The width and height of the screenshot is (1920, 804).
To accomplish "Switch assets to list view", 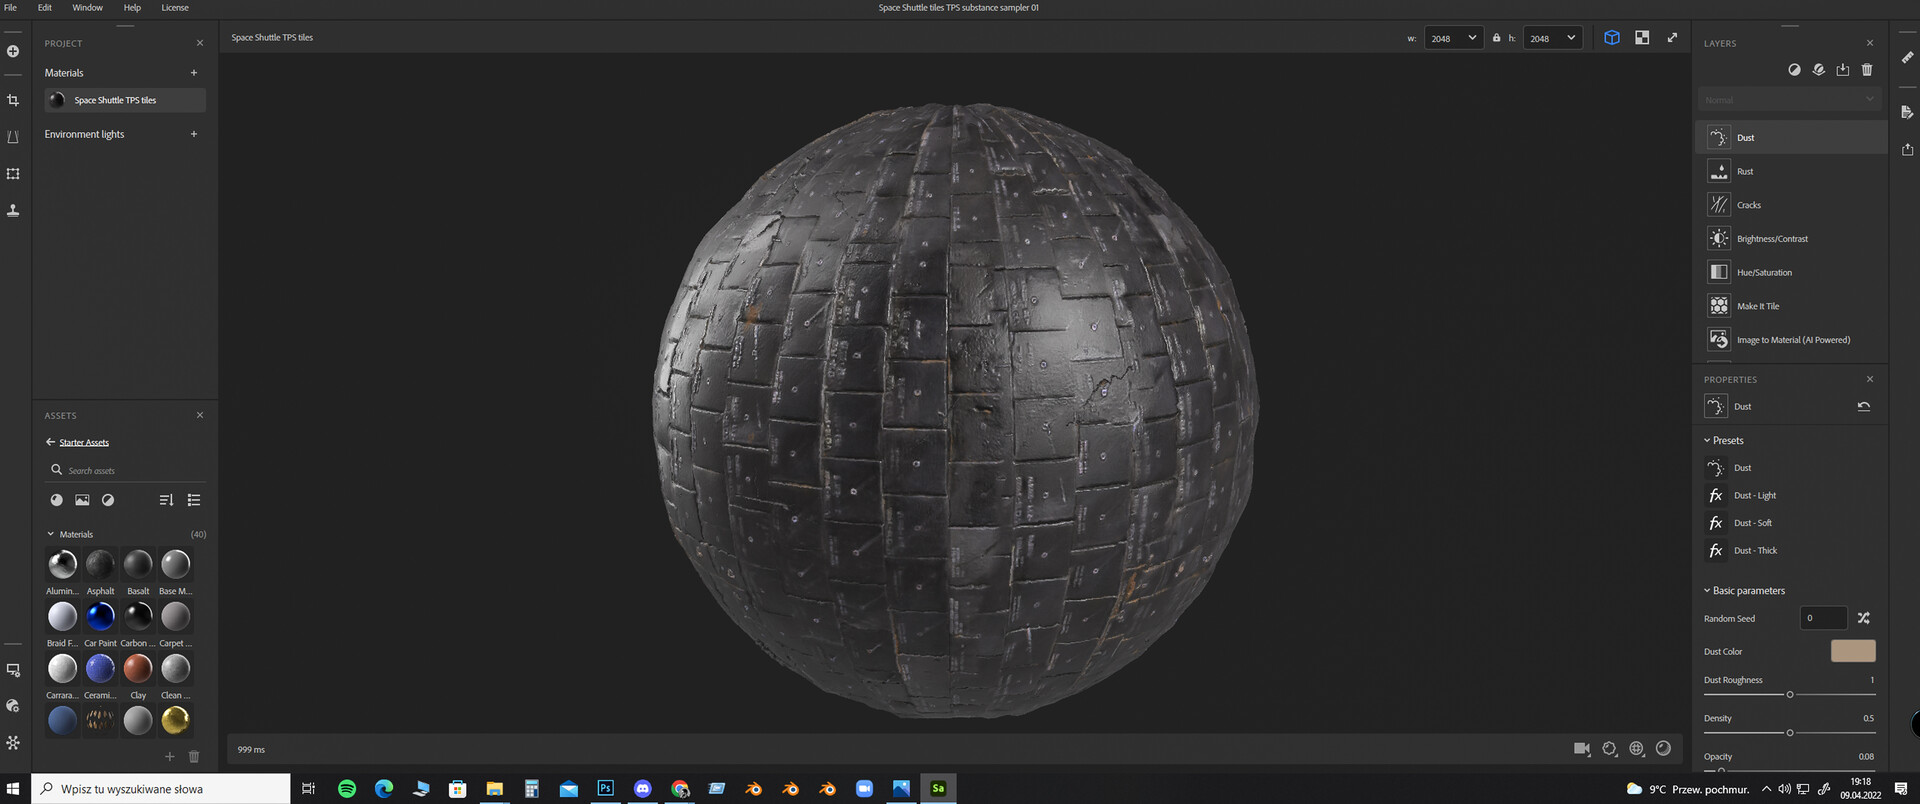I will click(x=194, y=500).
